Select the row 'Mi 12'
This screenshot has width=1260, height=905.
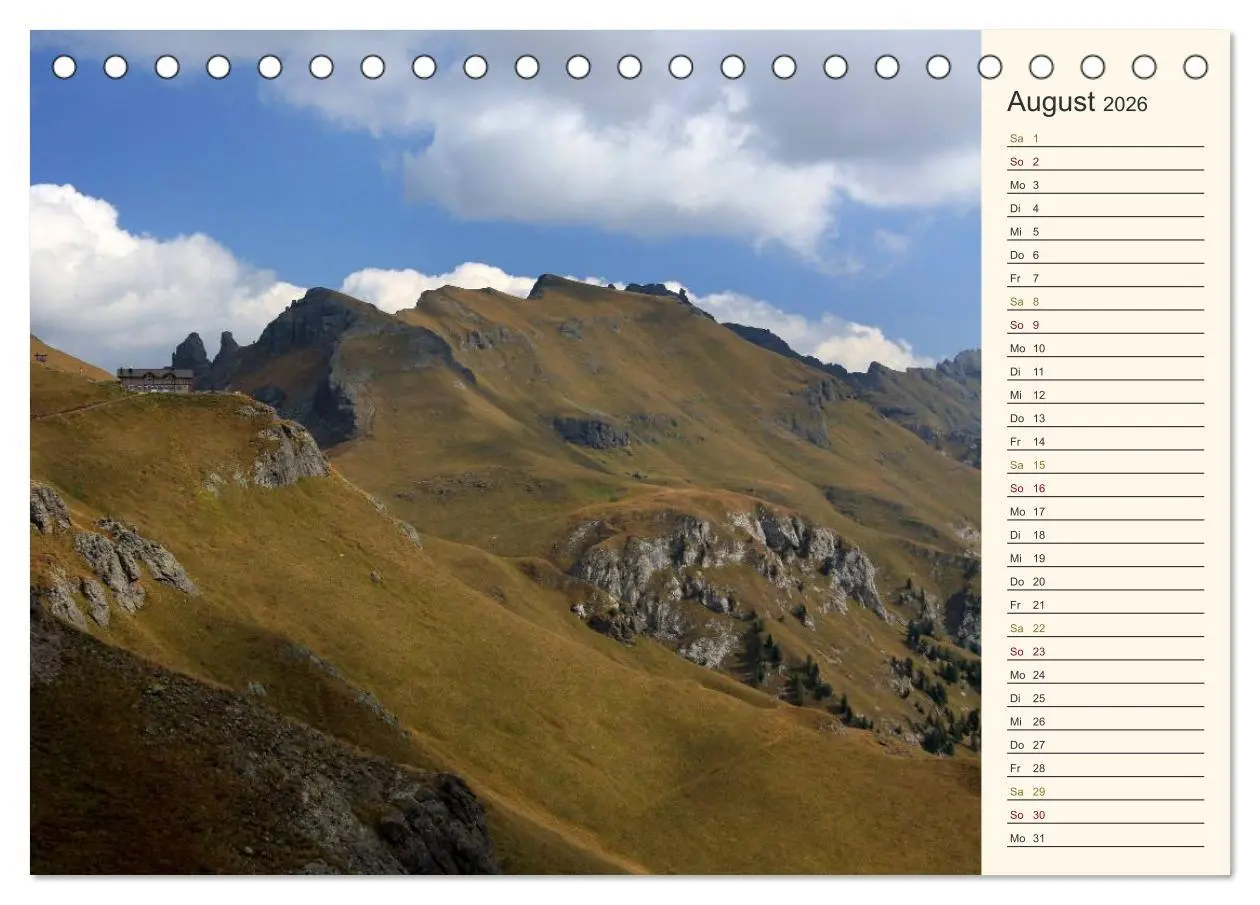tap(1105, 395)
